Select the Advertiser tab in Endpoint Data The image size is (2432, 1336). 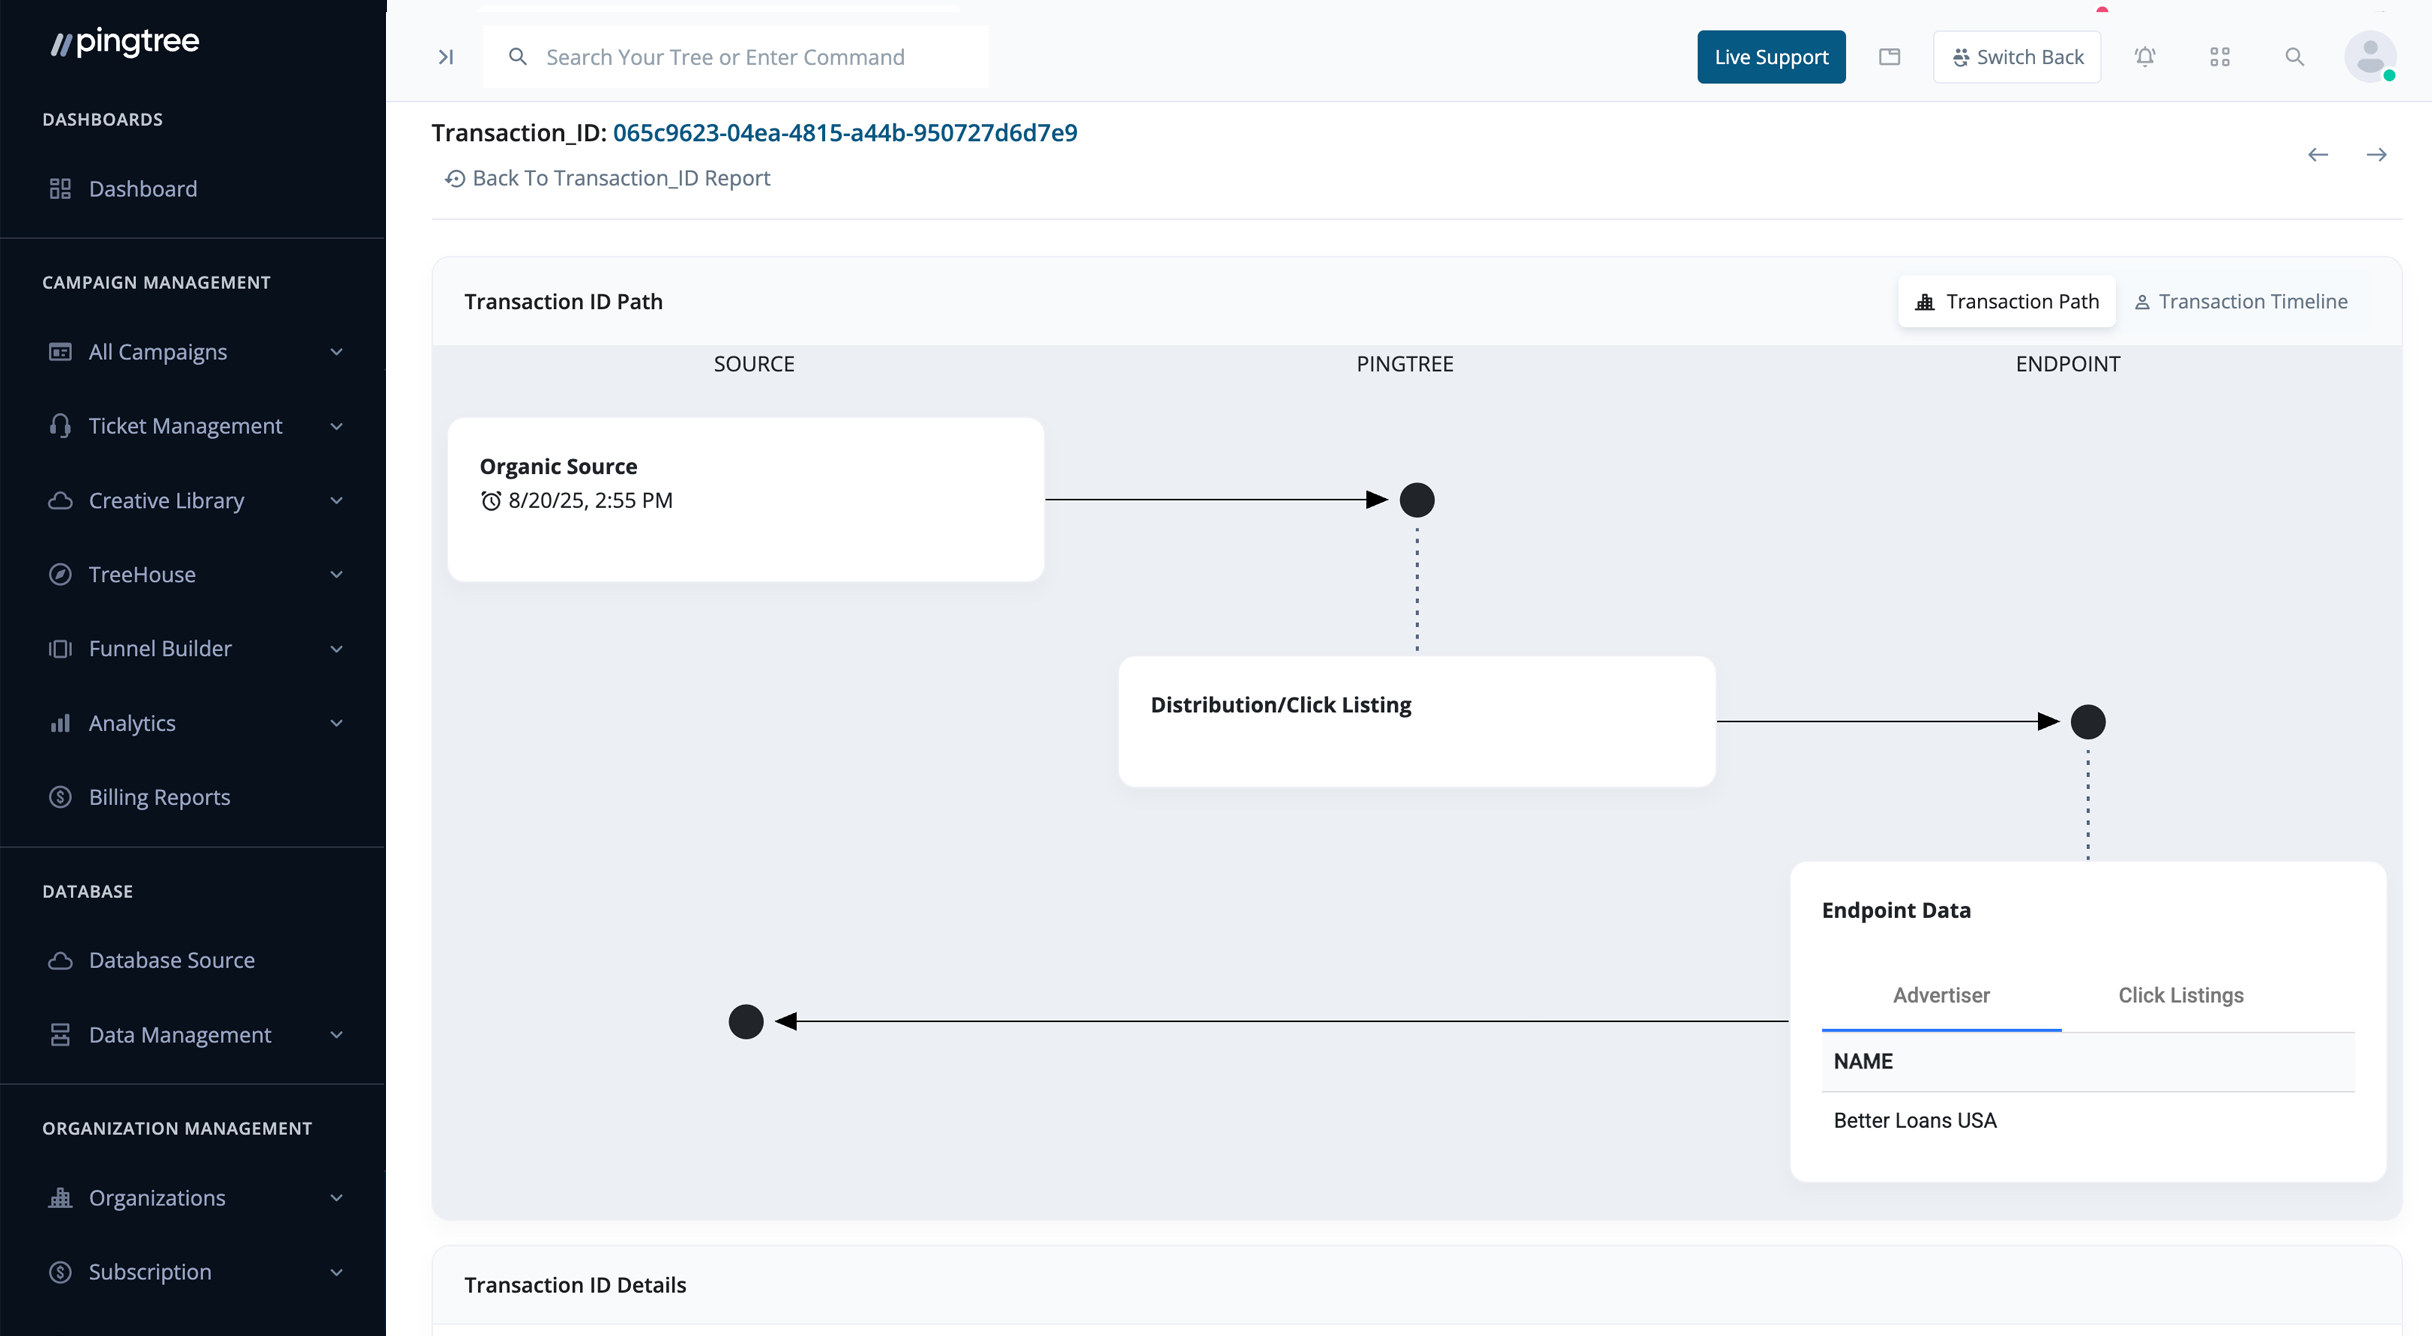[x=1941, y=995]
